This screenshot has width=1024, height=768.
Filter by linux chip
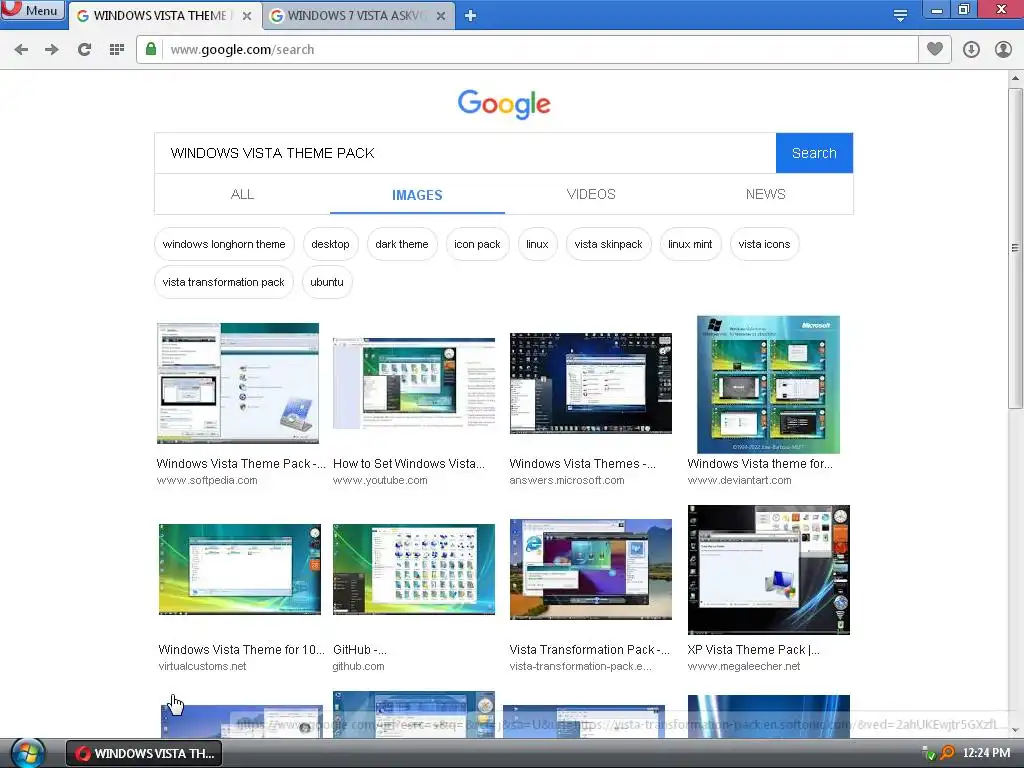point(537,244)
